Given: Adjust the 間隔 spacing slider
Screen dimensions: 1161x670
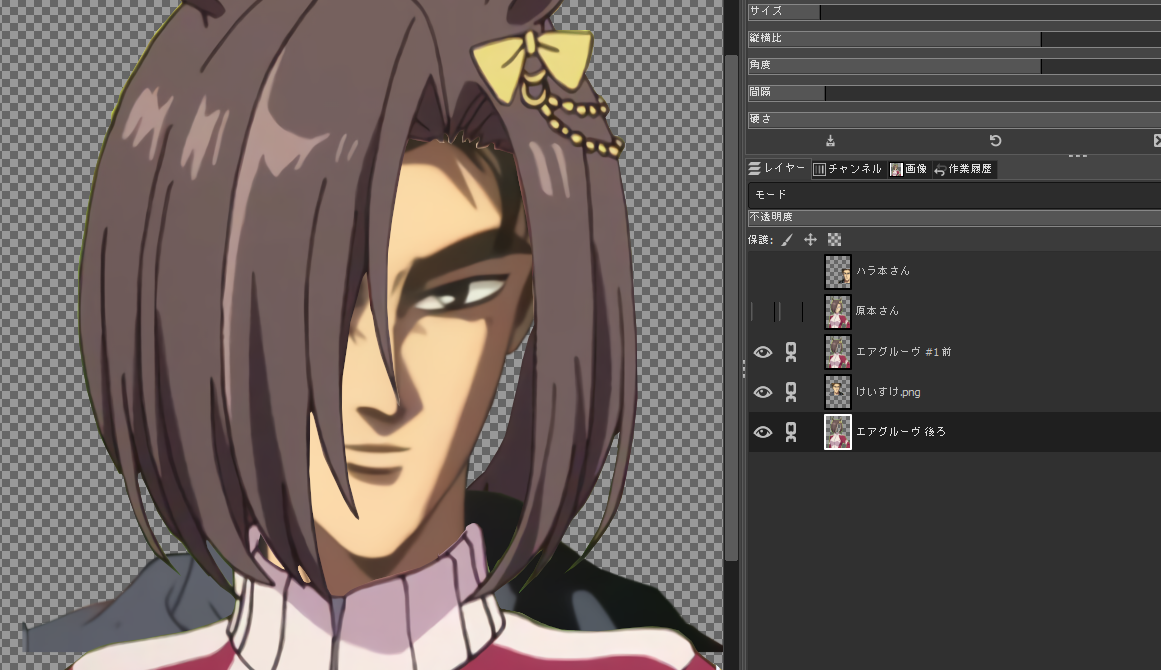Looking at the screenshot, I should [x=954, y=93].
